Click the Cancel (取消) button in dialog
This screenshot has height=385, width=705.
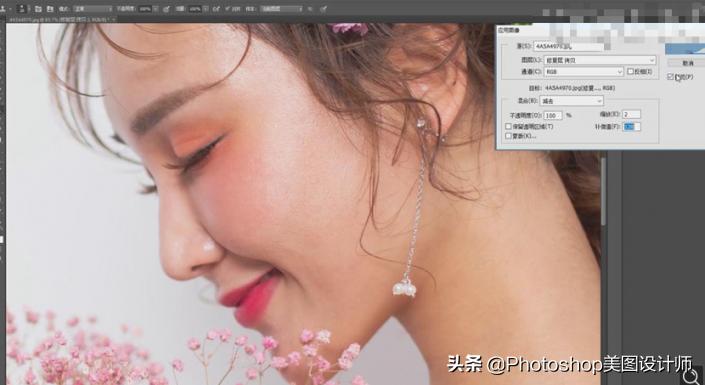pyautogui.click(x=687, y=63)
